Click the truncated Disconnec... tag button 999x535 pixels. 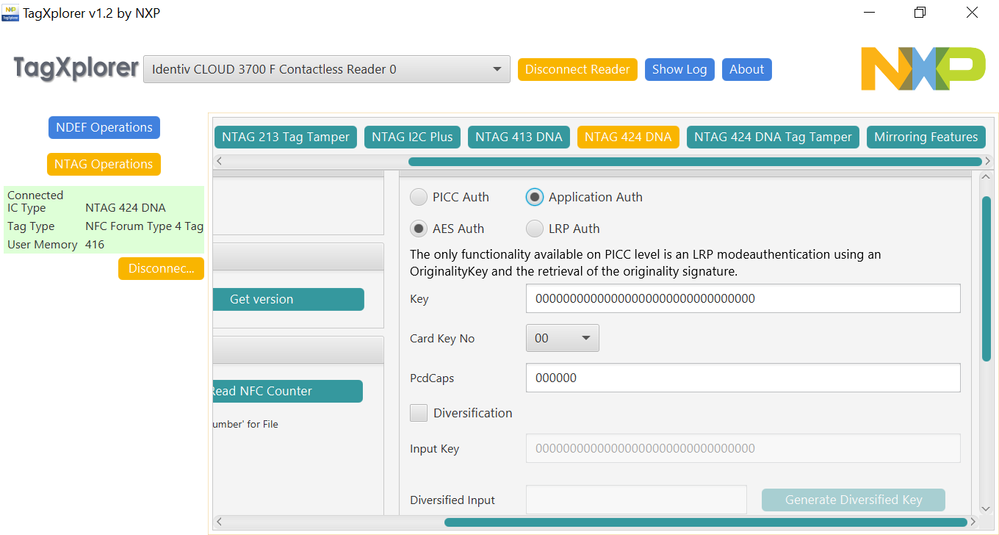161,269
